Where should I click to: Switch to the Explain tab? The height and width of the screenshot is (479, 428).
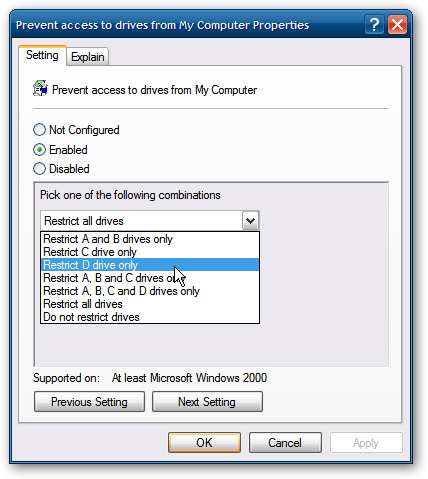(88, 57)
